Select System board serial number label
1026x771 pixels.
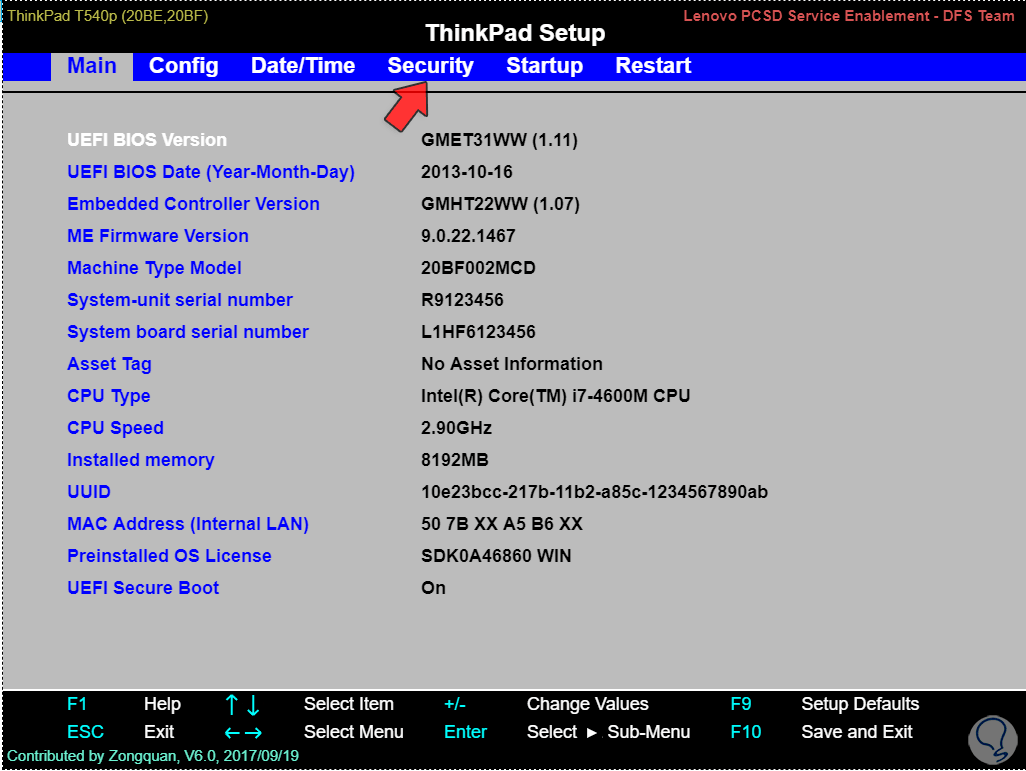(188, 332)
